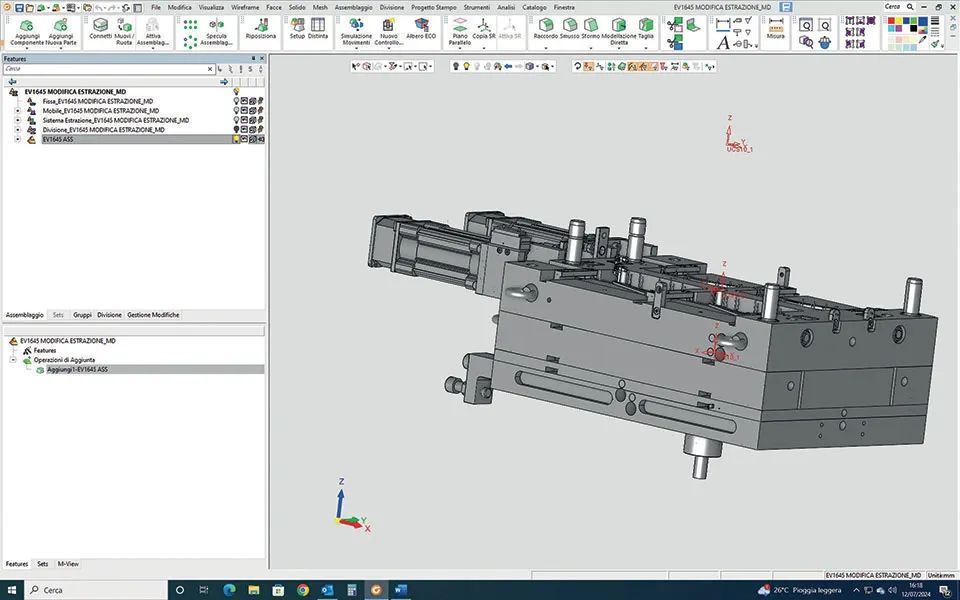This screenshot has height=600, width=960.
Task: Expand Sistema Estrazione_EV1645 tree node
Action: (17, 120)
